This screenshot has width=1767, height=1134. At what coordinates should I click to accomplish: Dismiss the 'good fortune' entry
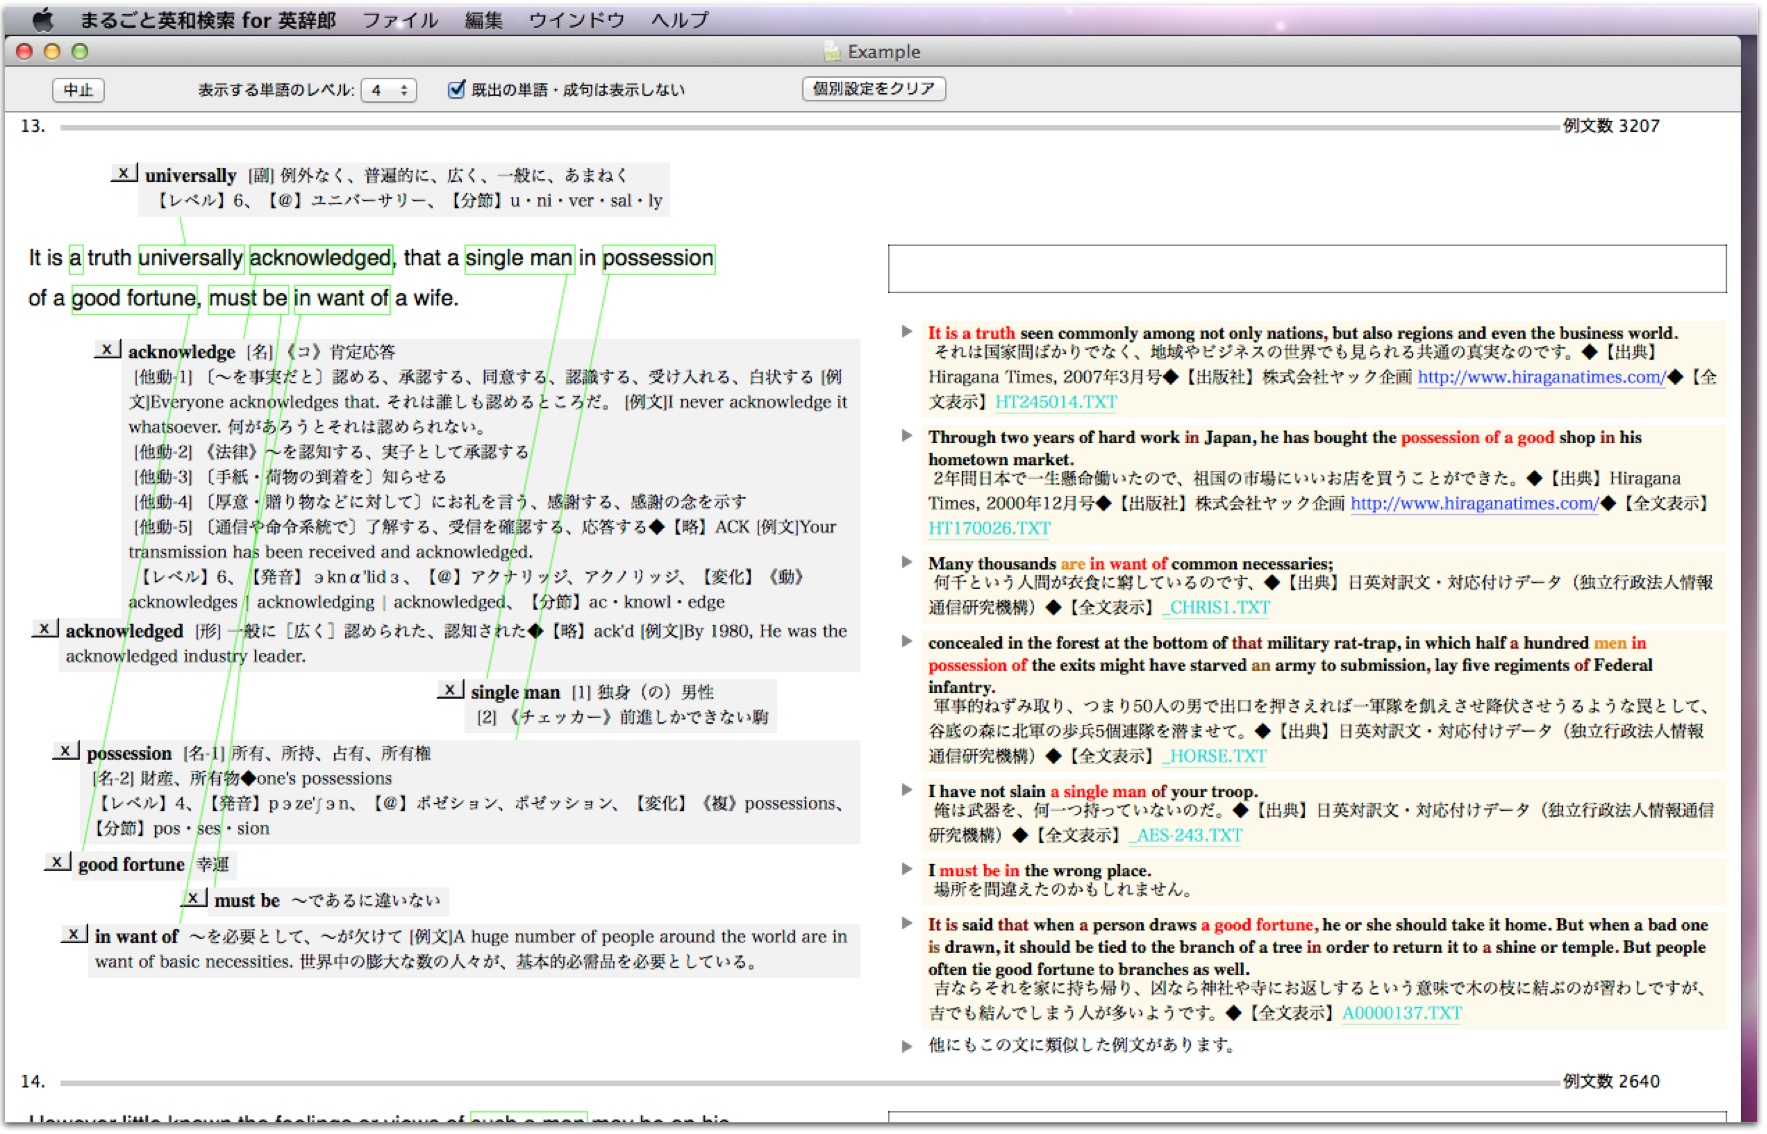click(x=57, y=862)
